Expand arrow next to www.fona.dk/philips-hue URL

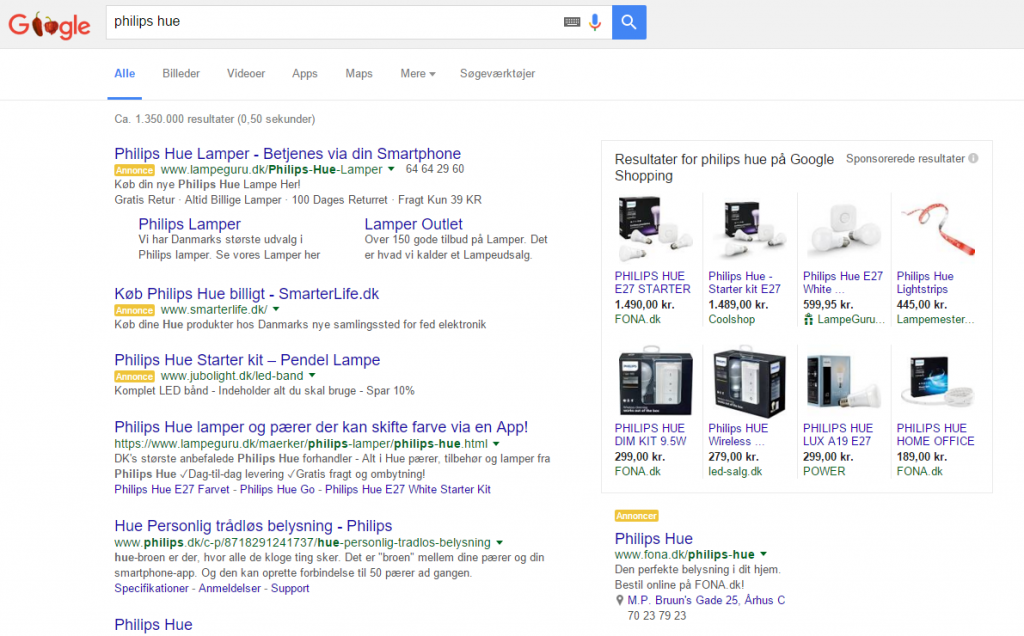tap(764, 555)
